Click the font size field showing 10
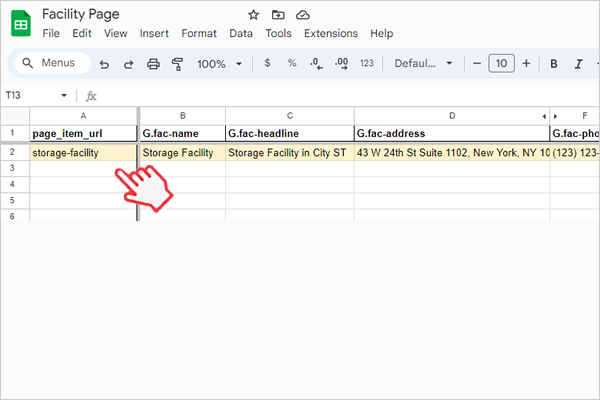Screen dimensions: 600x400 501,64
